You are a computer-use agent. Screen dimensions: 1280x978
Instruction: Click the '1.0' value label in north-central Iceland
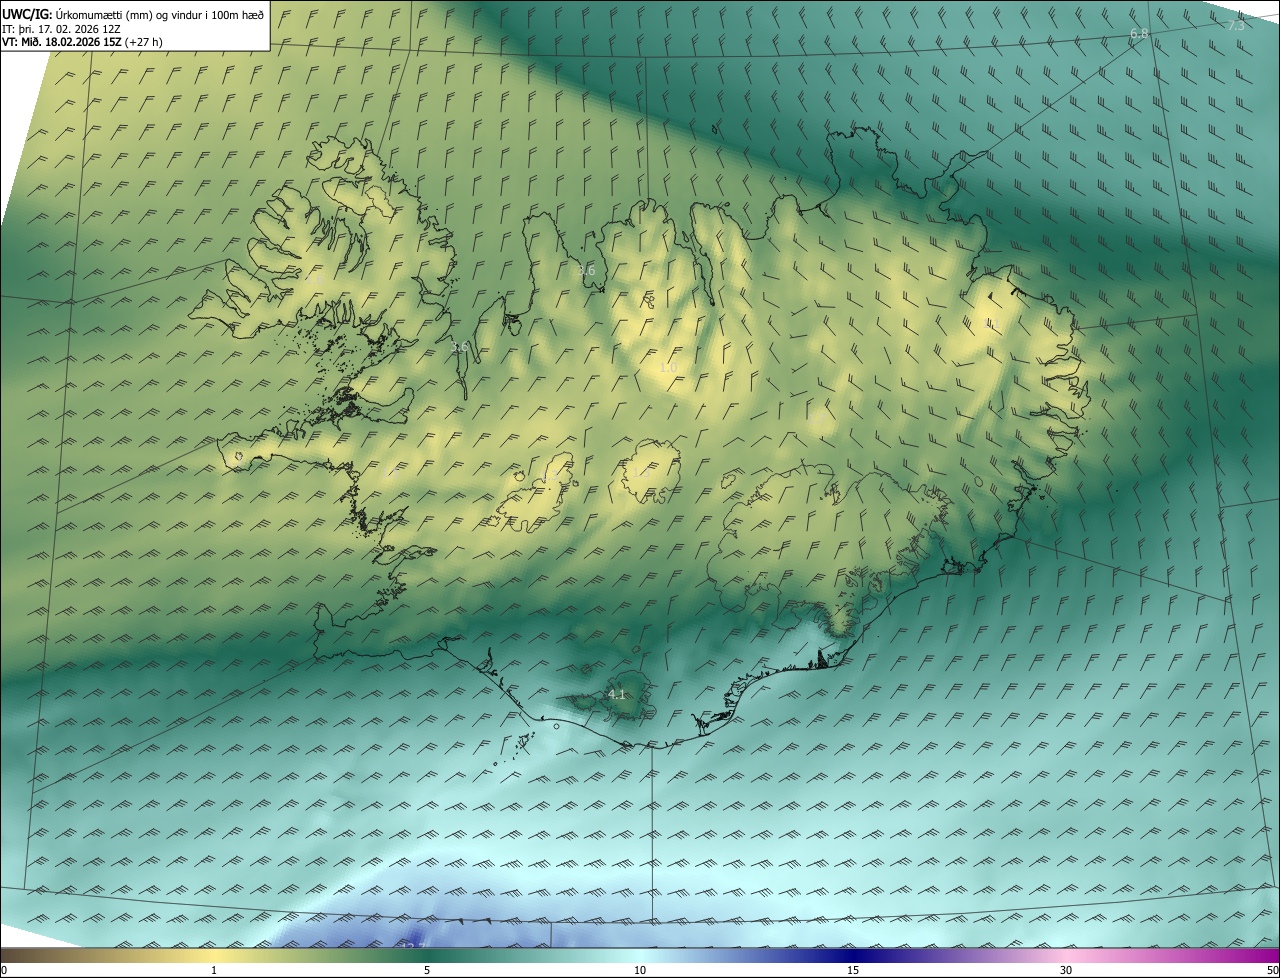pos(668,368)
